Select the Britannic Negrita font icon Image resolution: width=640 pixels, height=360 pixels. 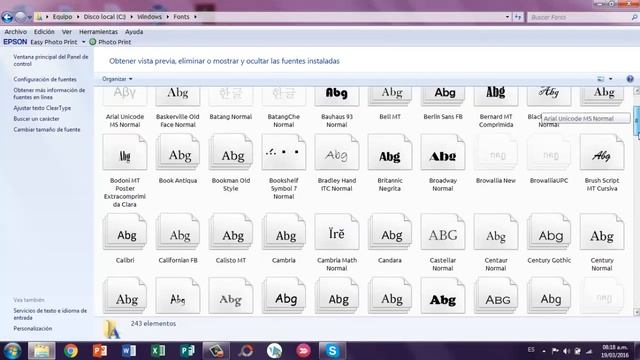click(x=390, y=152)
